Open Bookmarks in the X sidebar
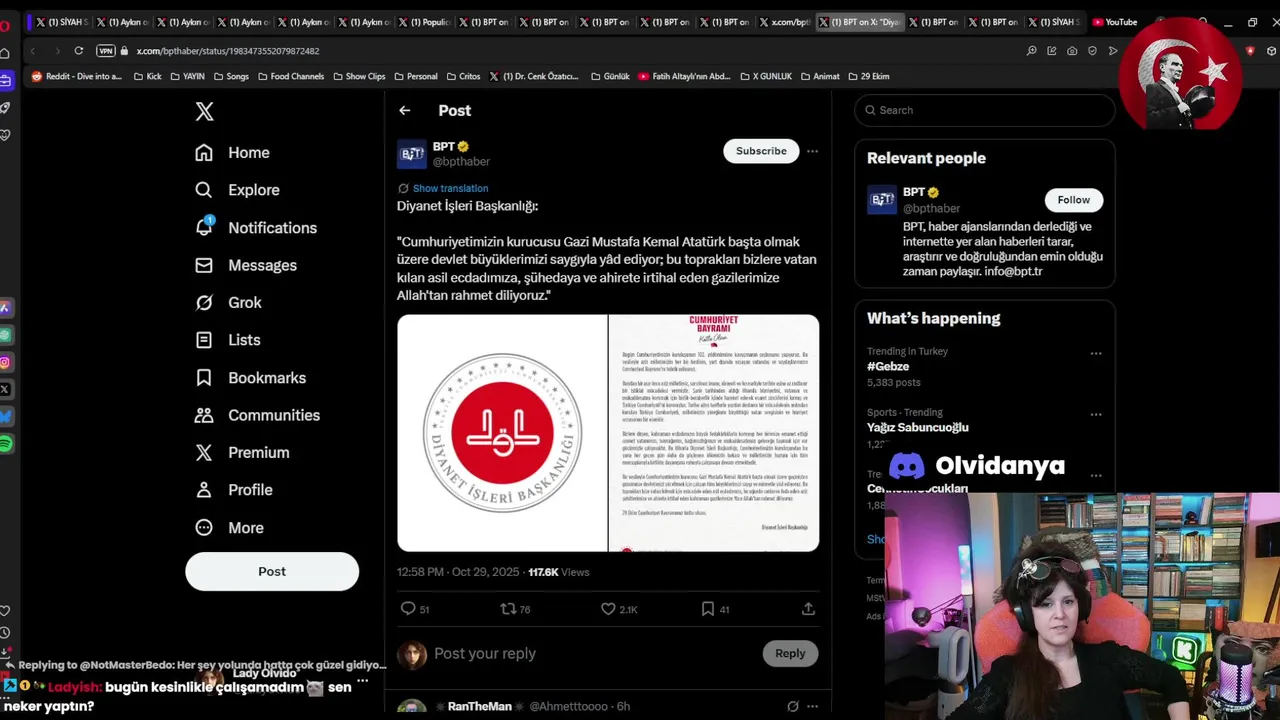 [250, 378]
